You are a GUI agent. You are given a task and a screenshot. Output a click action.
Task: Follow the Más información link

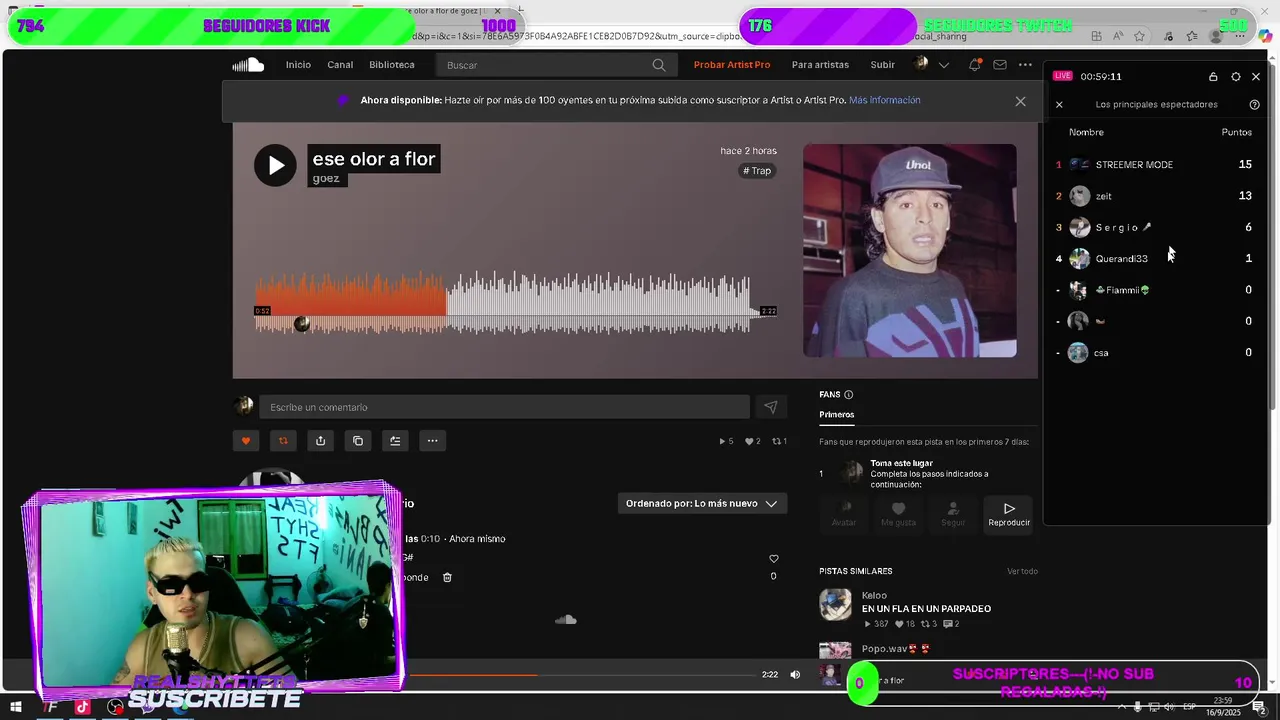[x=885, y=100]
